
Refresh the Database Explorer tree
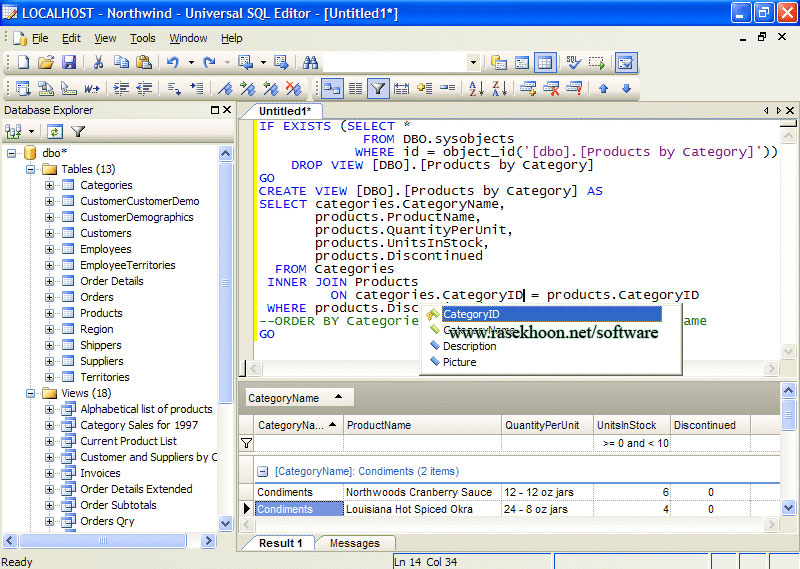pyautogui.click(x=55, y=132)
